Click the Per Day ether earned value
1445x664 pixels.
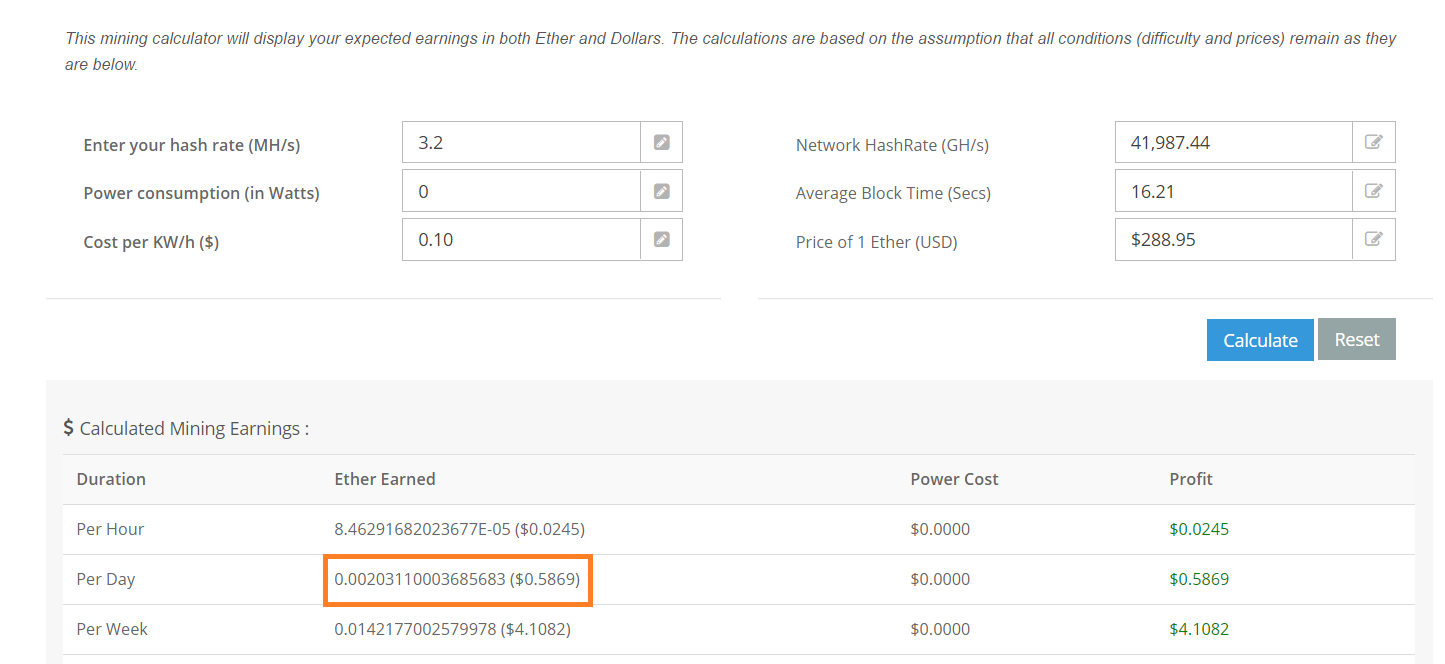(x=457, y=579)
